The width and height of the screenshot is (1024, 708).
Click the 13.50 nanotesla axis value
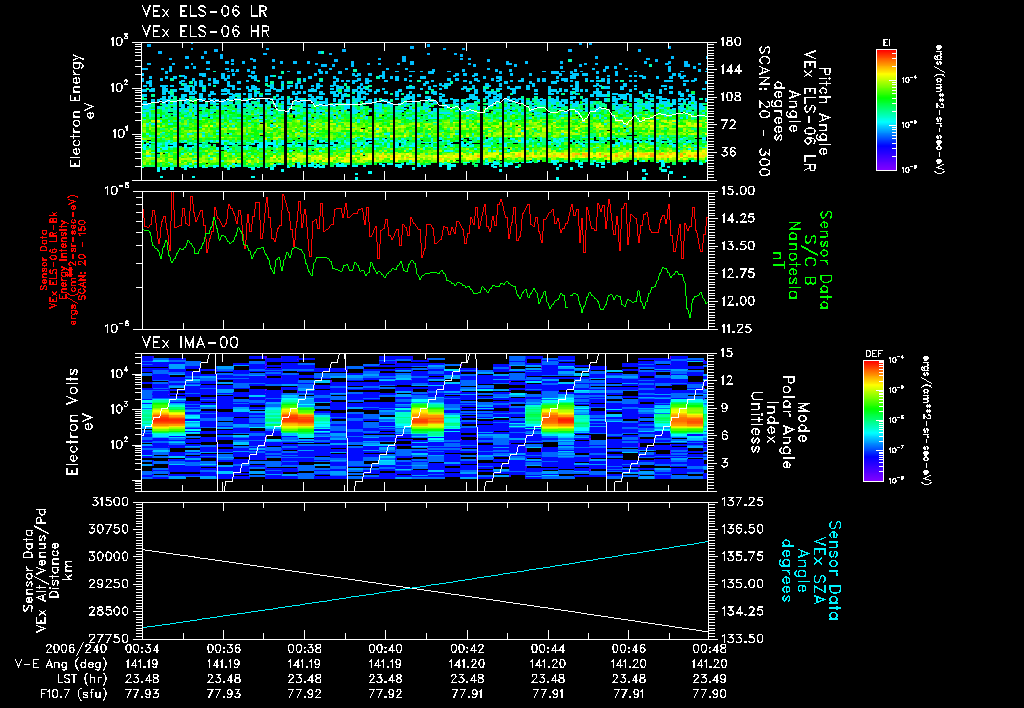pyautogui.click(x=737, y=246)
